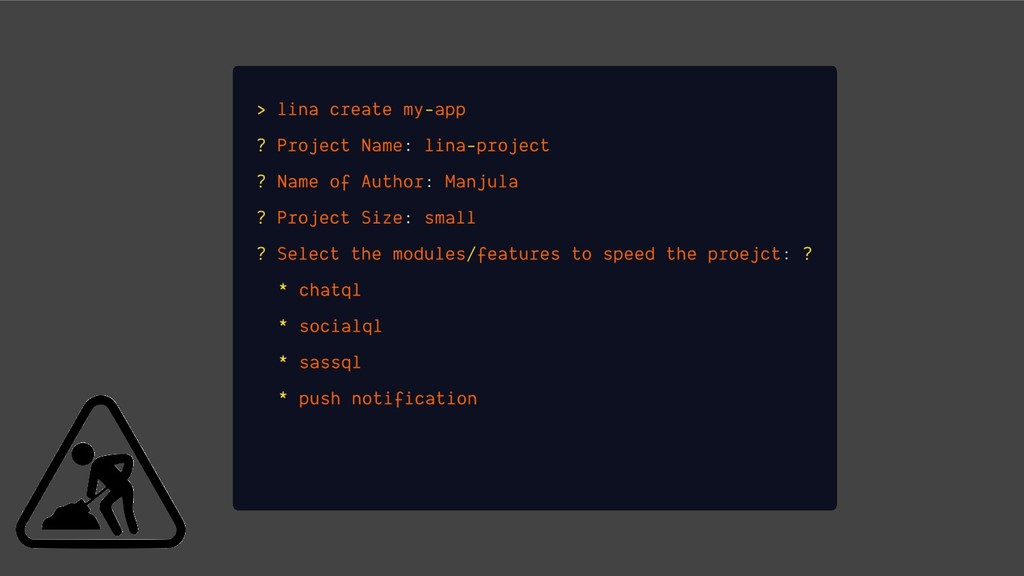Select the chatql module option
The height and width of the screenshot is (576, 1024).
click(x=329, y=290)
